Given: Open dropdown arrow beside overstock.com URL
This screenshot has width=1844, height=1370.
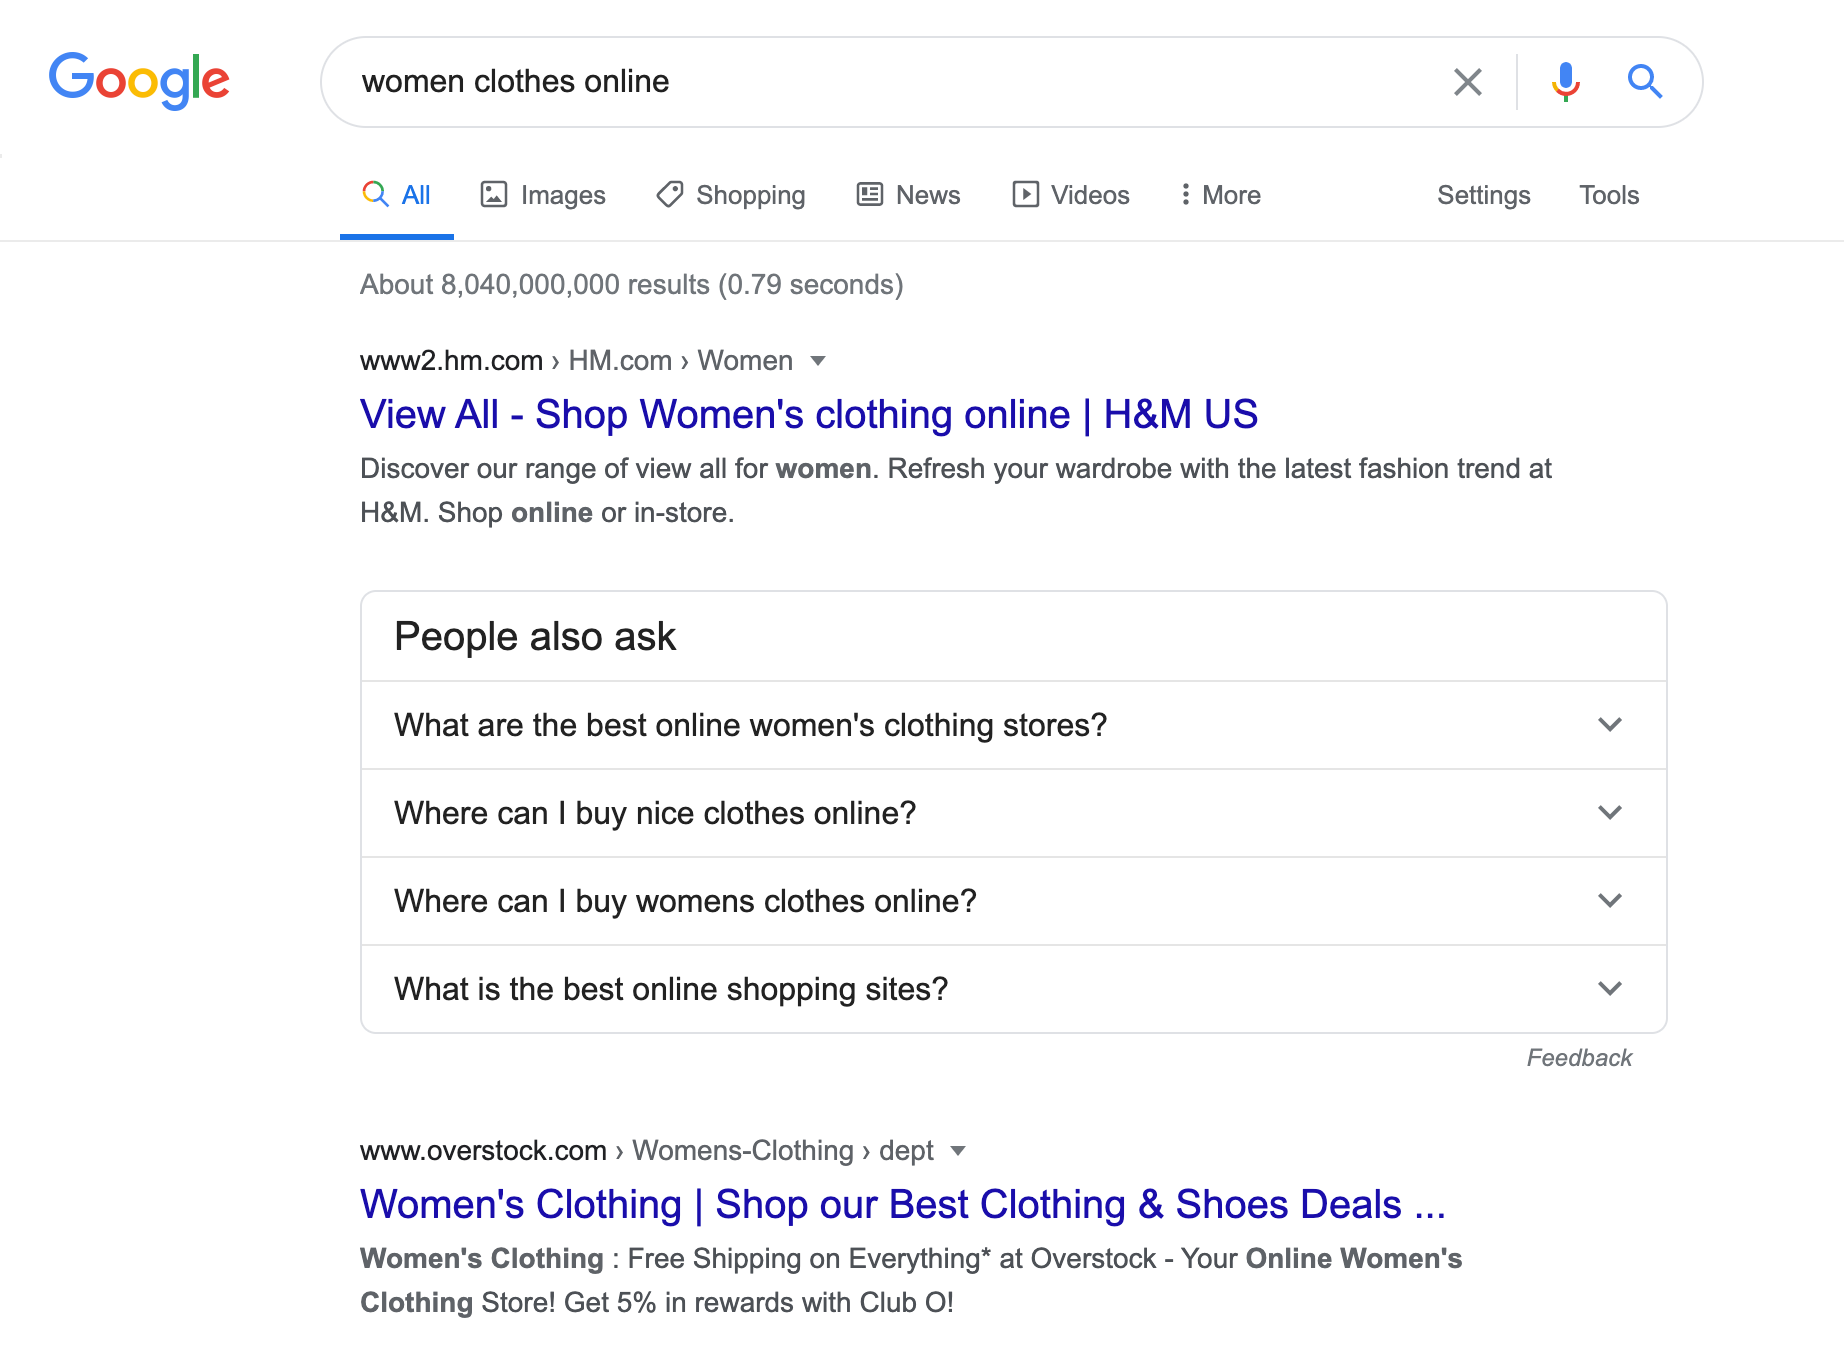Looking at the screenshot, I should 958,1151.
